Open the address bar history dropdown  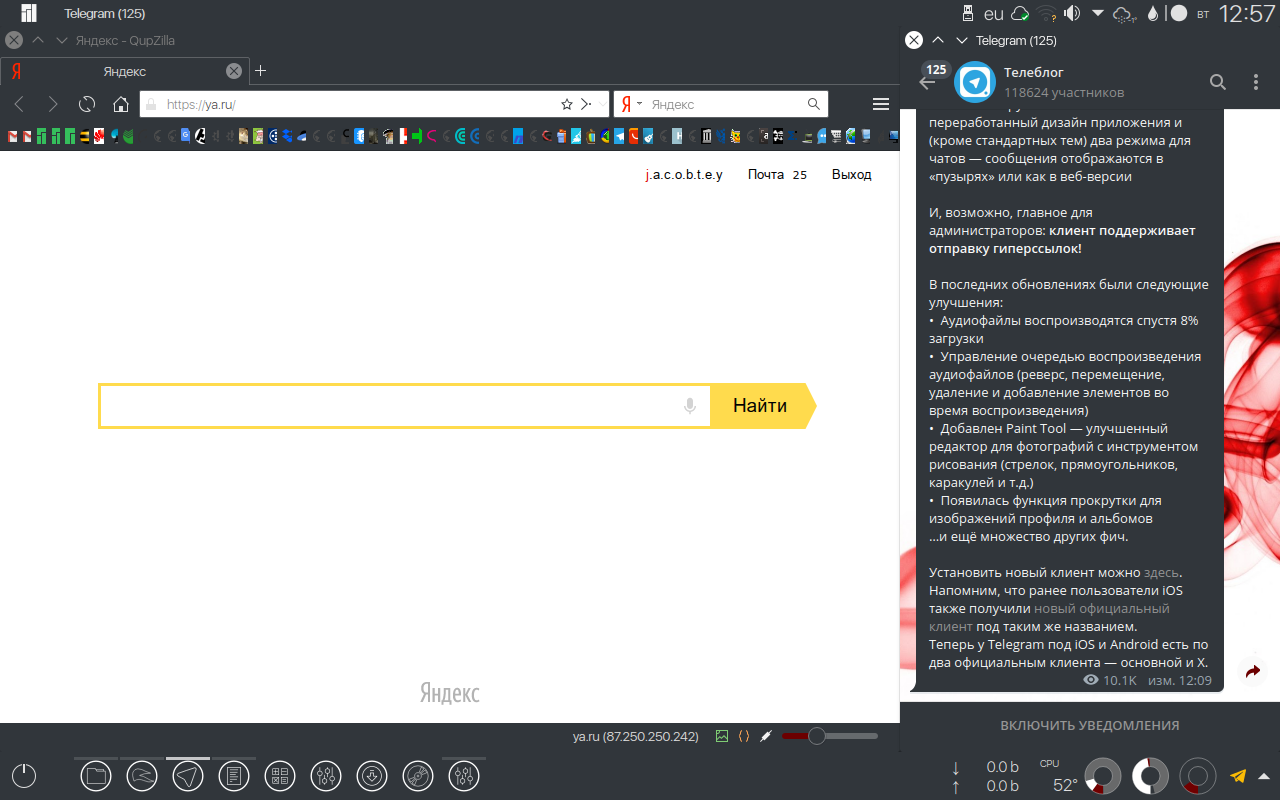[x=601, y=104]
